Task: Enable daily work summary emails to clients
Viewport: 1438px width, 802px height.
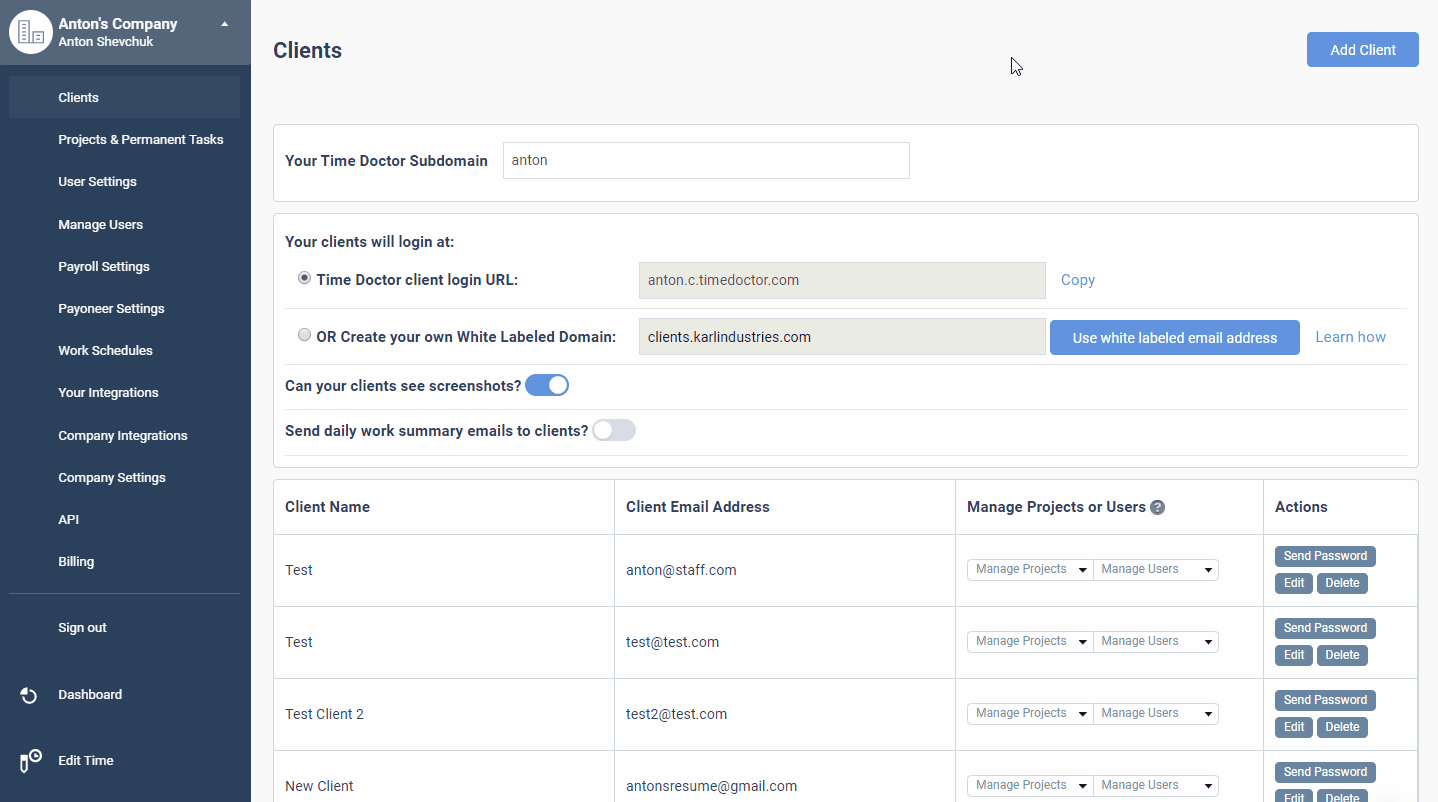Action: click(x=613, y=429)
